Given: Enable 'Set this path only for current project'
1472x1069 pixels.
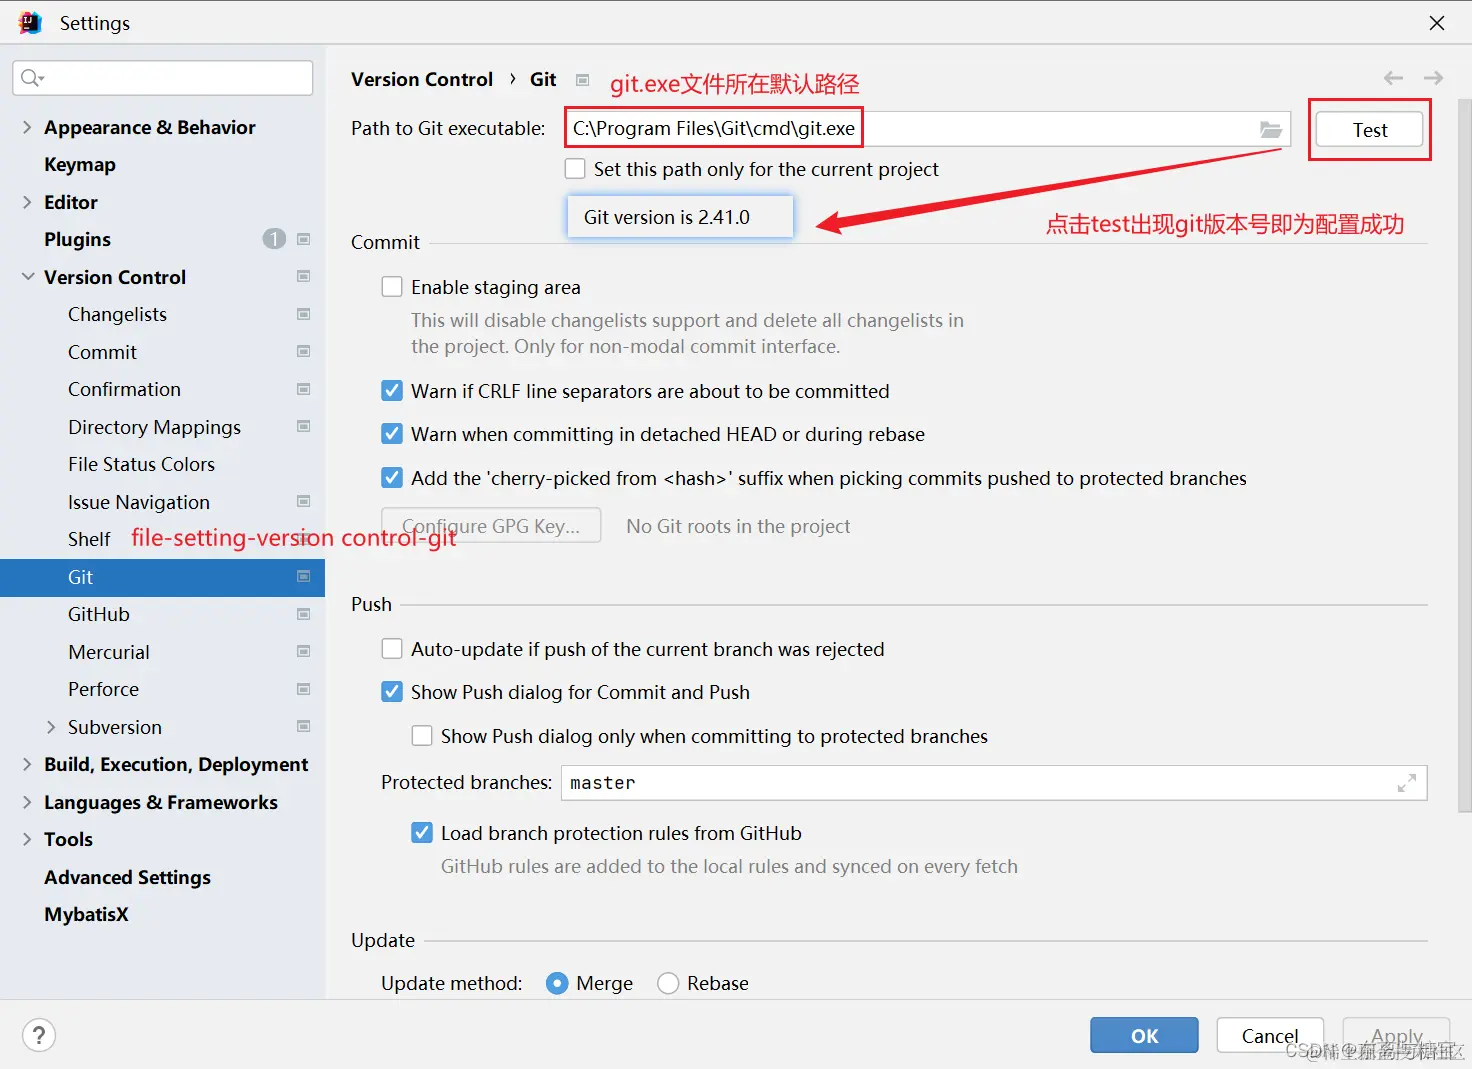Looking at the screenshot, I should [575, 169].
